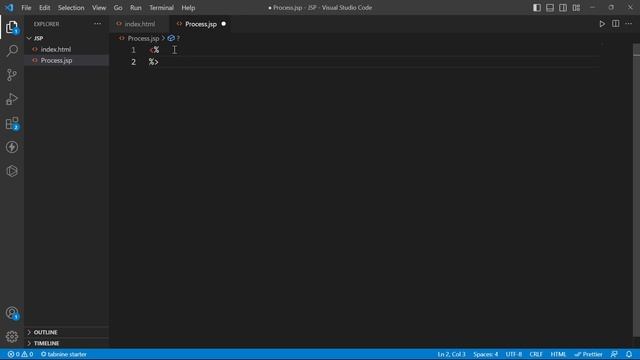This screenshot has width=640, height=360.
Task: Expand the OUTLINE section
Action: [45, 332]
